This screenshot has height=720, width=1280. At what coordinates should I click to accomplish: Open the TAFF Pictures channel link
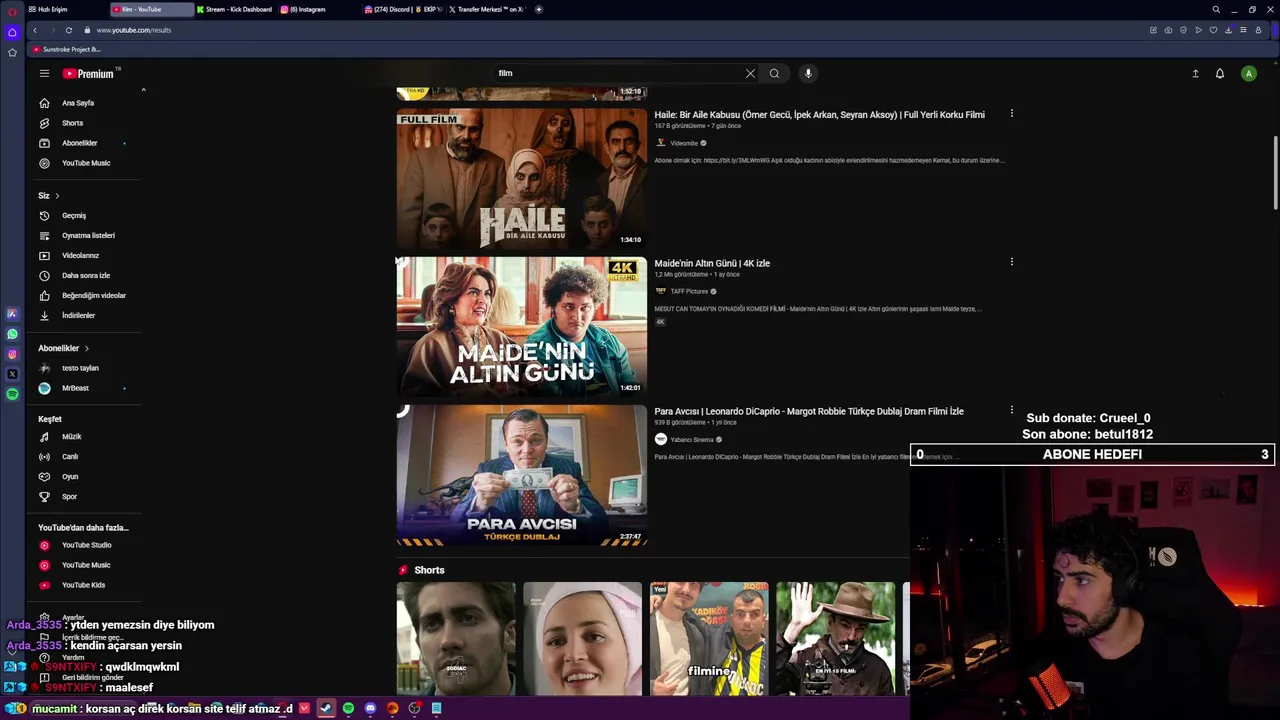(x=689, y=292)
